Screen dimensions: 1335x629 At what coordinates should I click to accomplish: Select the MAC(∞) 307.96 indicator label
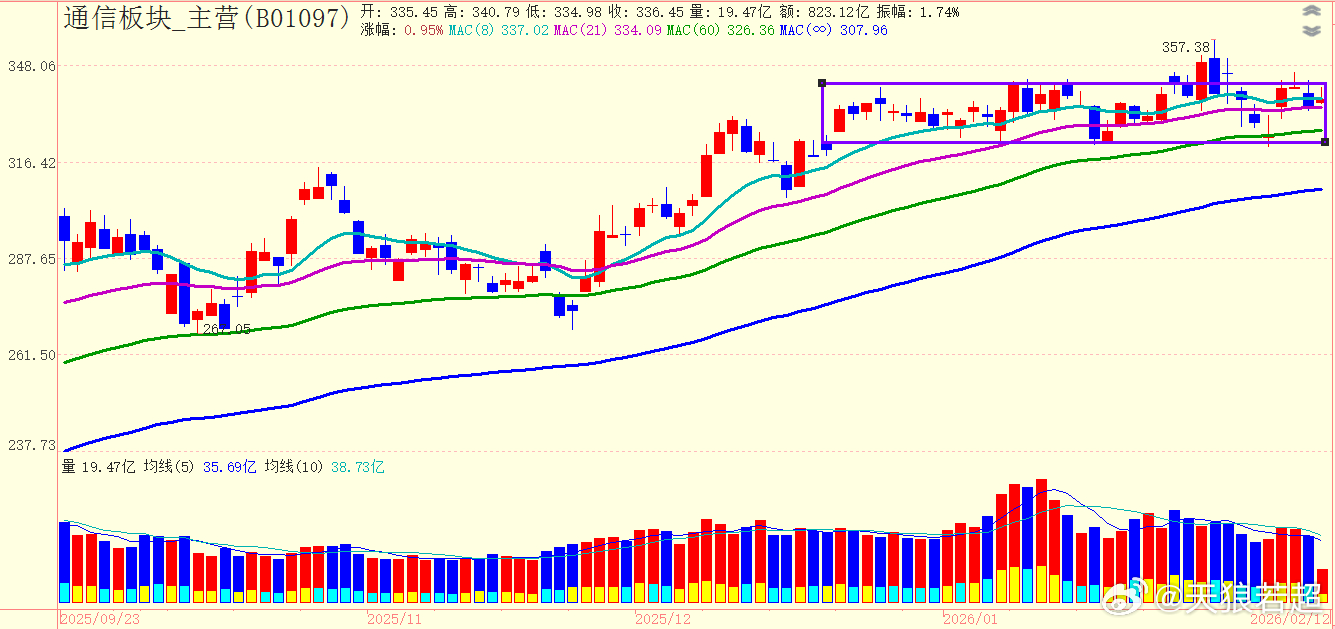click(x=834, y=30)
